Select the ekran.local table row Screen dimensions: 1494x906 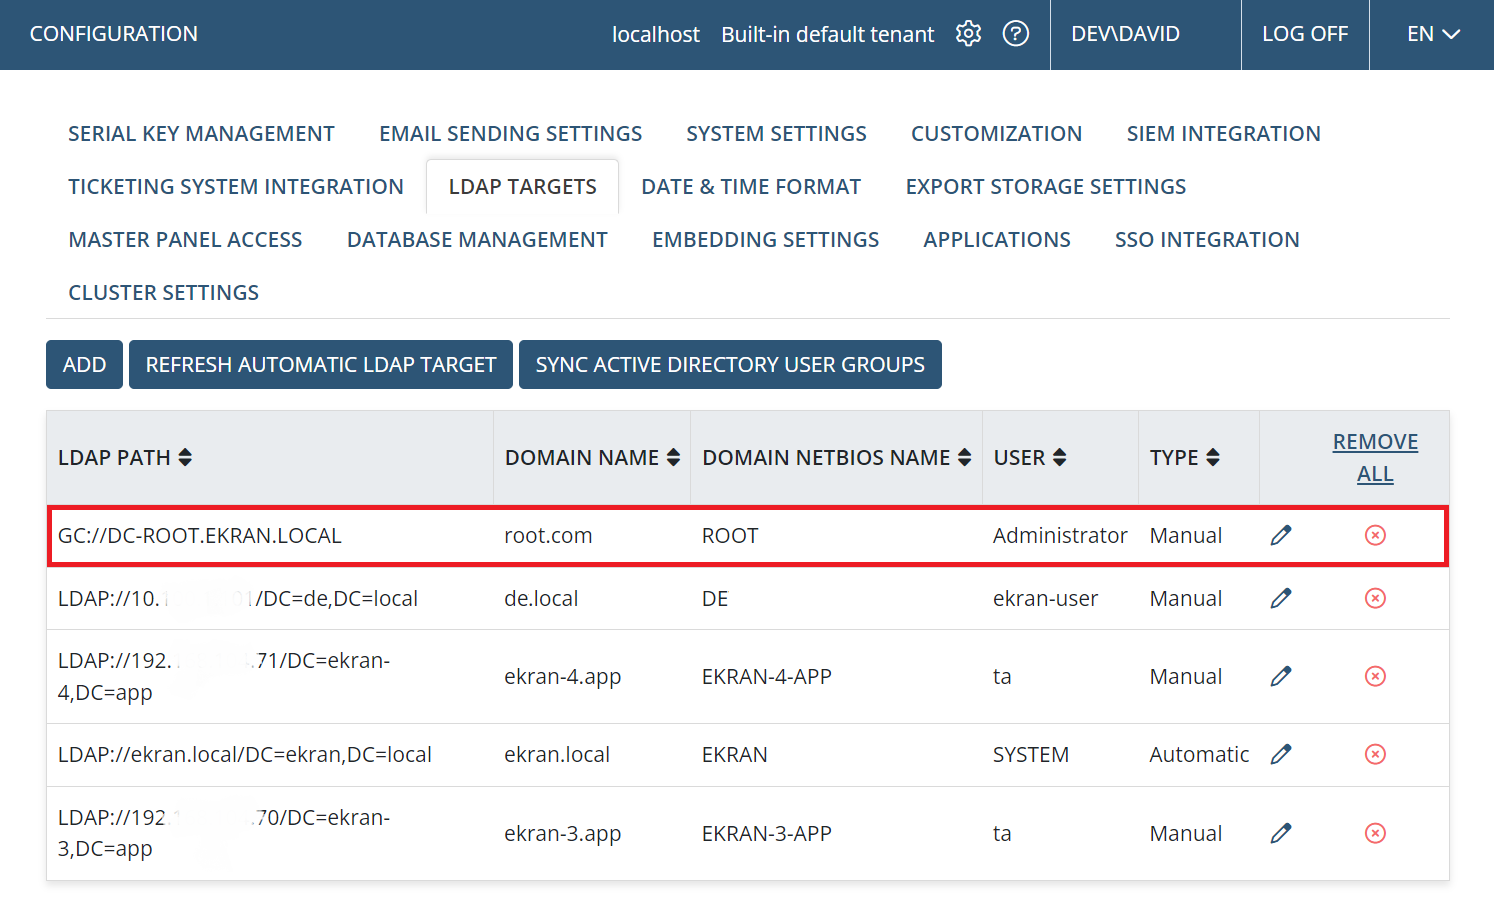tap(747, 755)
